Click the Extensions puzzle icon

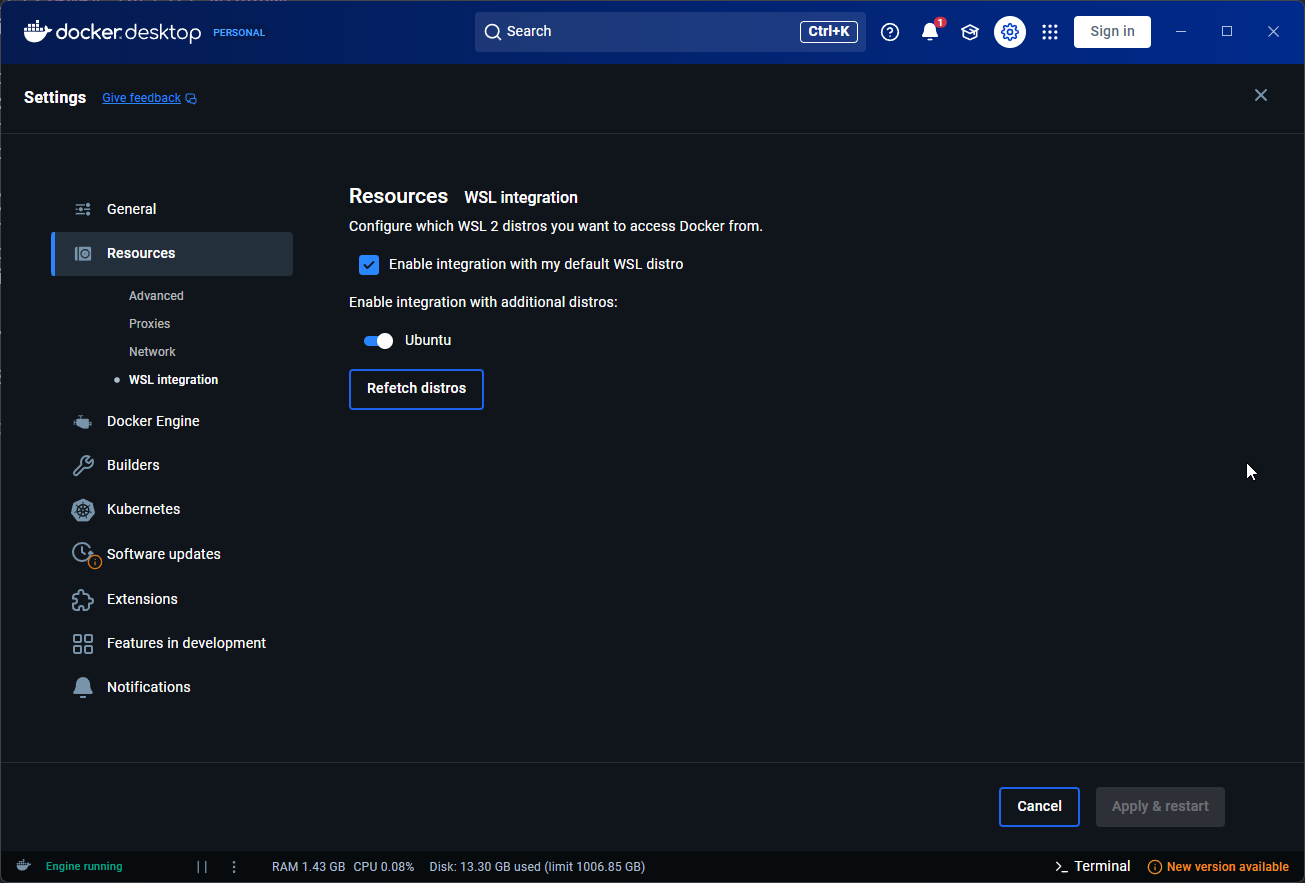(x=83, y=599)
